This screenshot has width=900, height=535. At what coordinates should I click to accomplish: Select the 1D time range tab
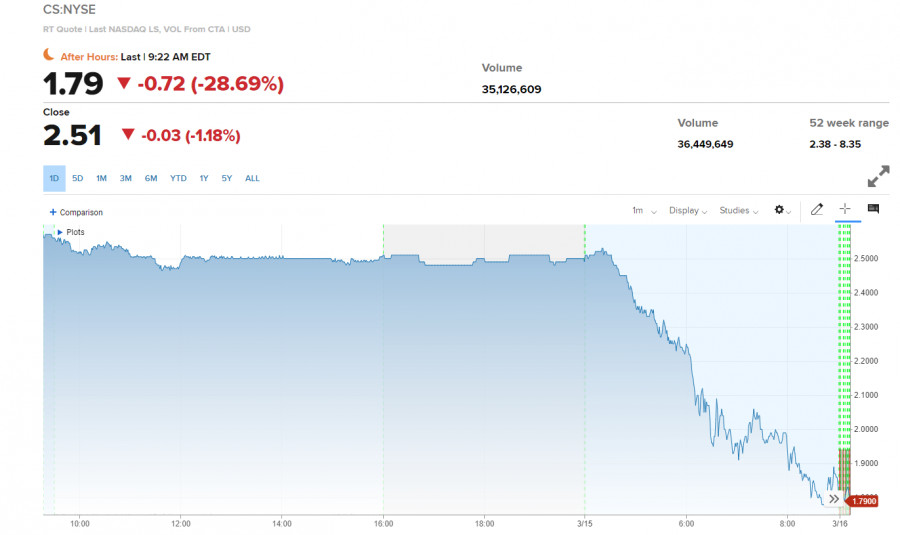coord(54,179)
